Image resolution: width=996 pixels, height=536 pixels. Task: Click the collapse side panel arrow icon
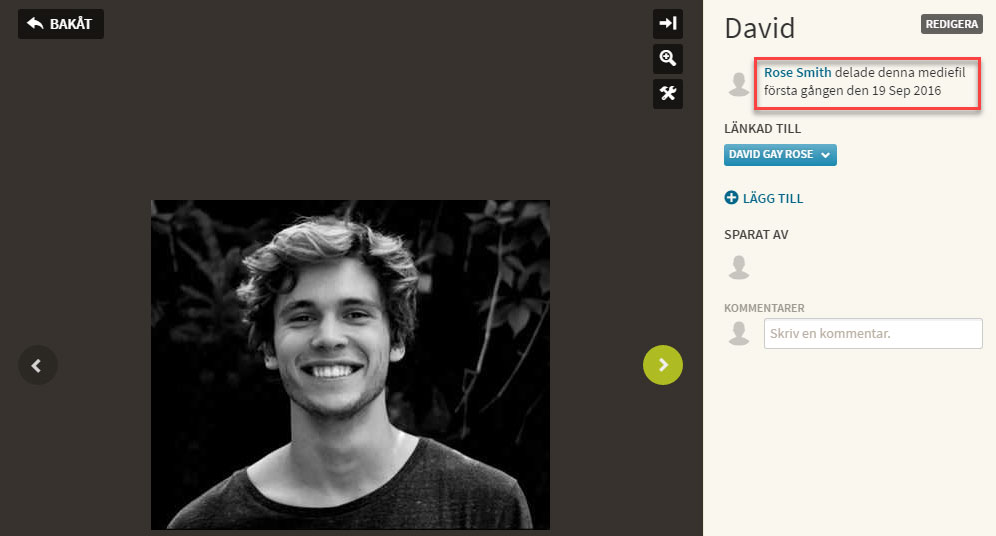click(x=668, y=23)
